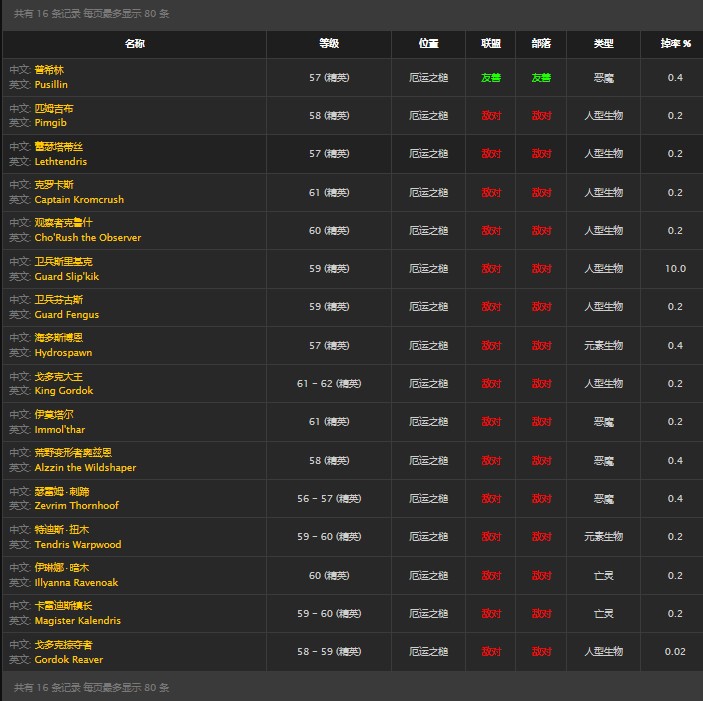Click the Lethtendris name link
Viewport: 703px width, 701px height.
(x=60, y=161)
